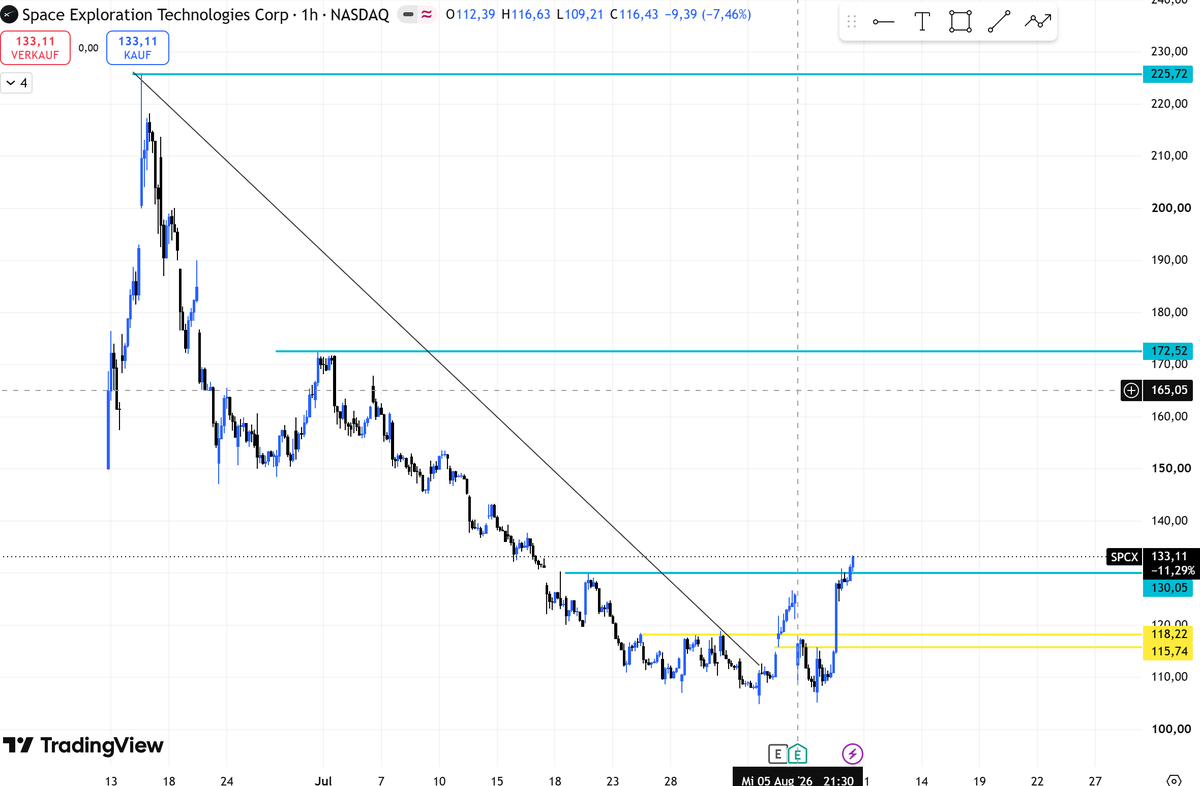Select the Text tool in drawing toolbar
The image size is (1200, 786).
922,22
